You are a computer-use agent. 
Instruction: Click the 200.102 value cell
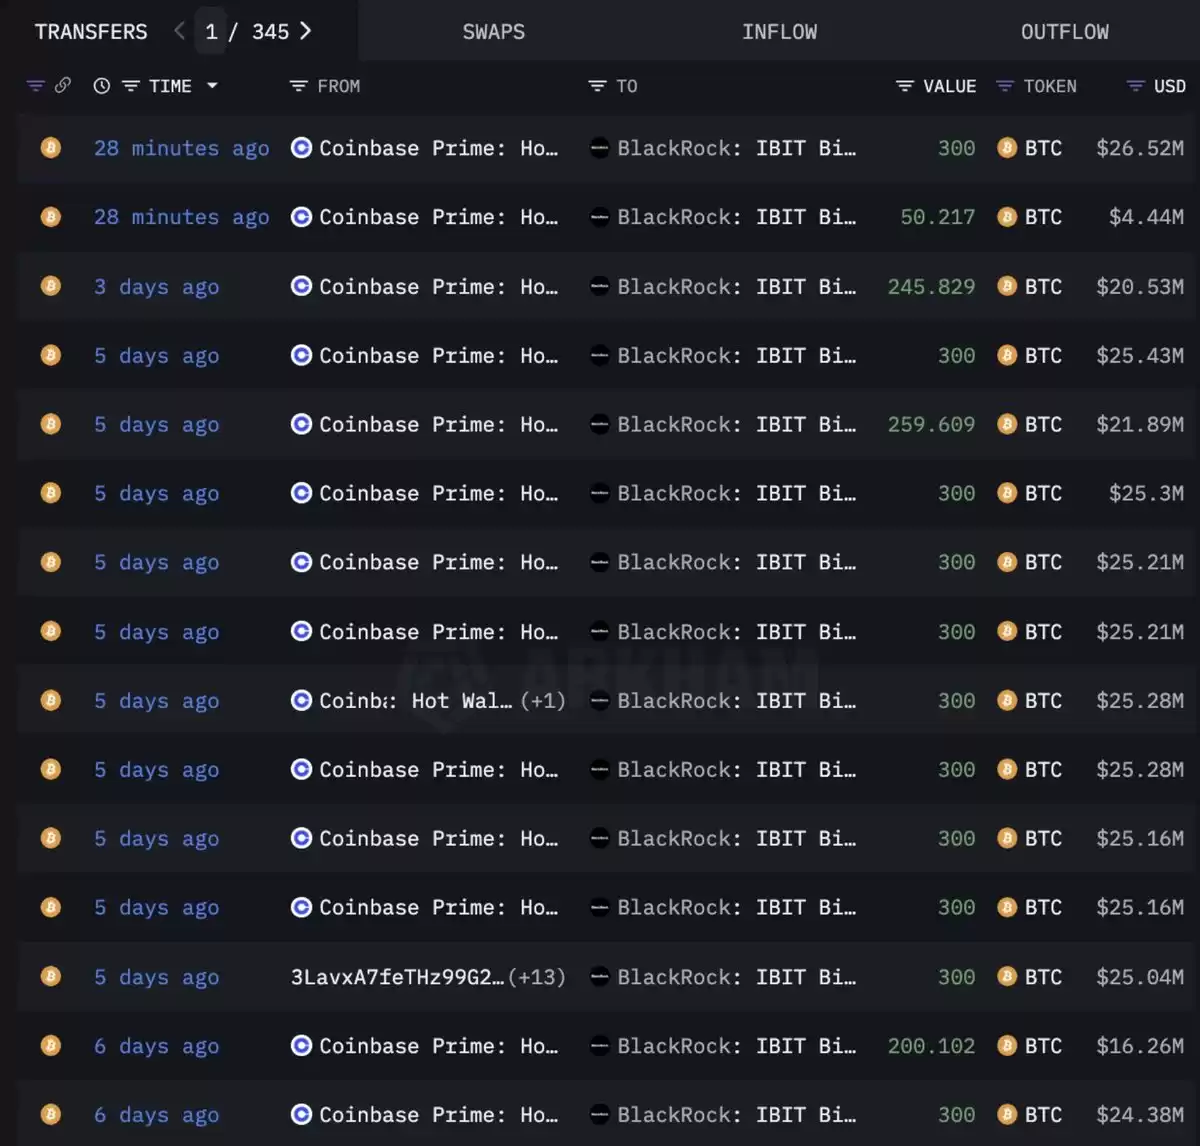pos(932,1046)
